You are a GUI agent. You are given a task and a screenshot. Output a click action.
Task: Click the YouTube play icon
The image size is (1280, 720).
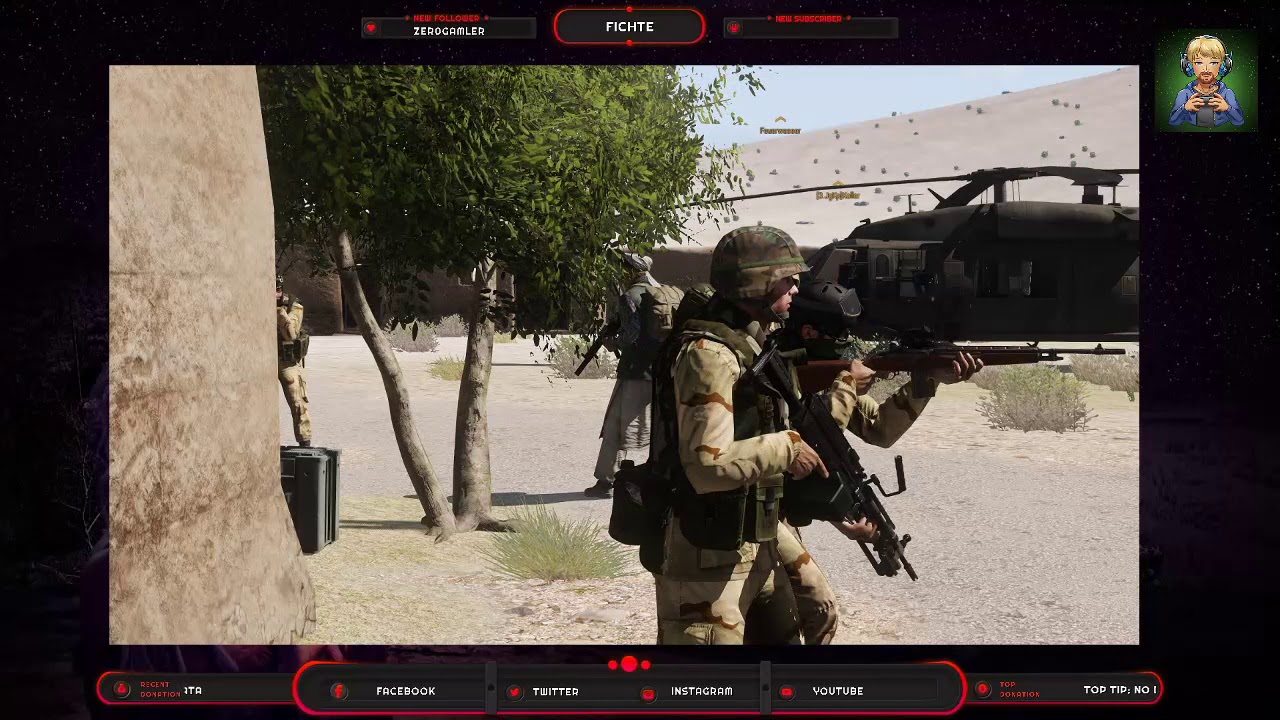pyautogui.click(x=787, y=692)
